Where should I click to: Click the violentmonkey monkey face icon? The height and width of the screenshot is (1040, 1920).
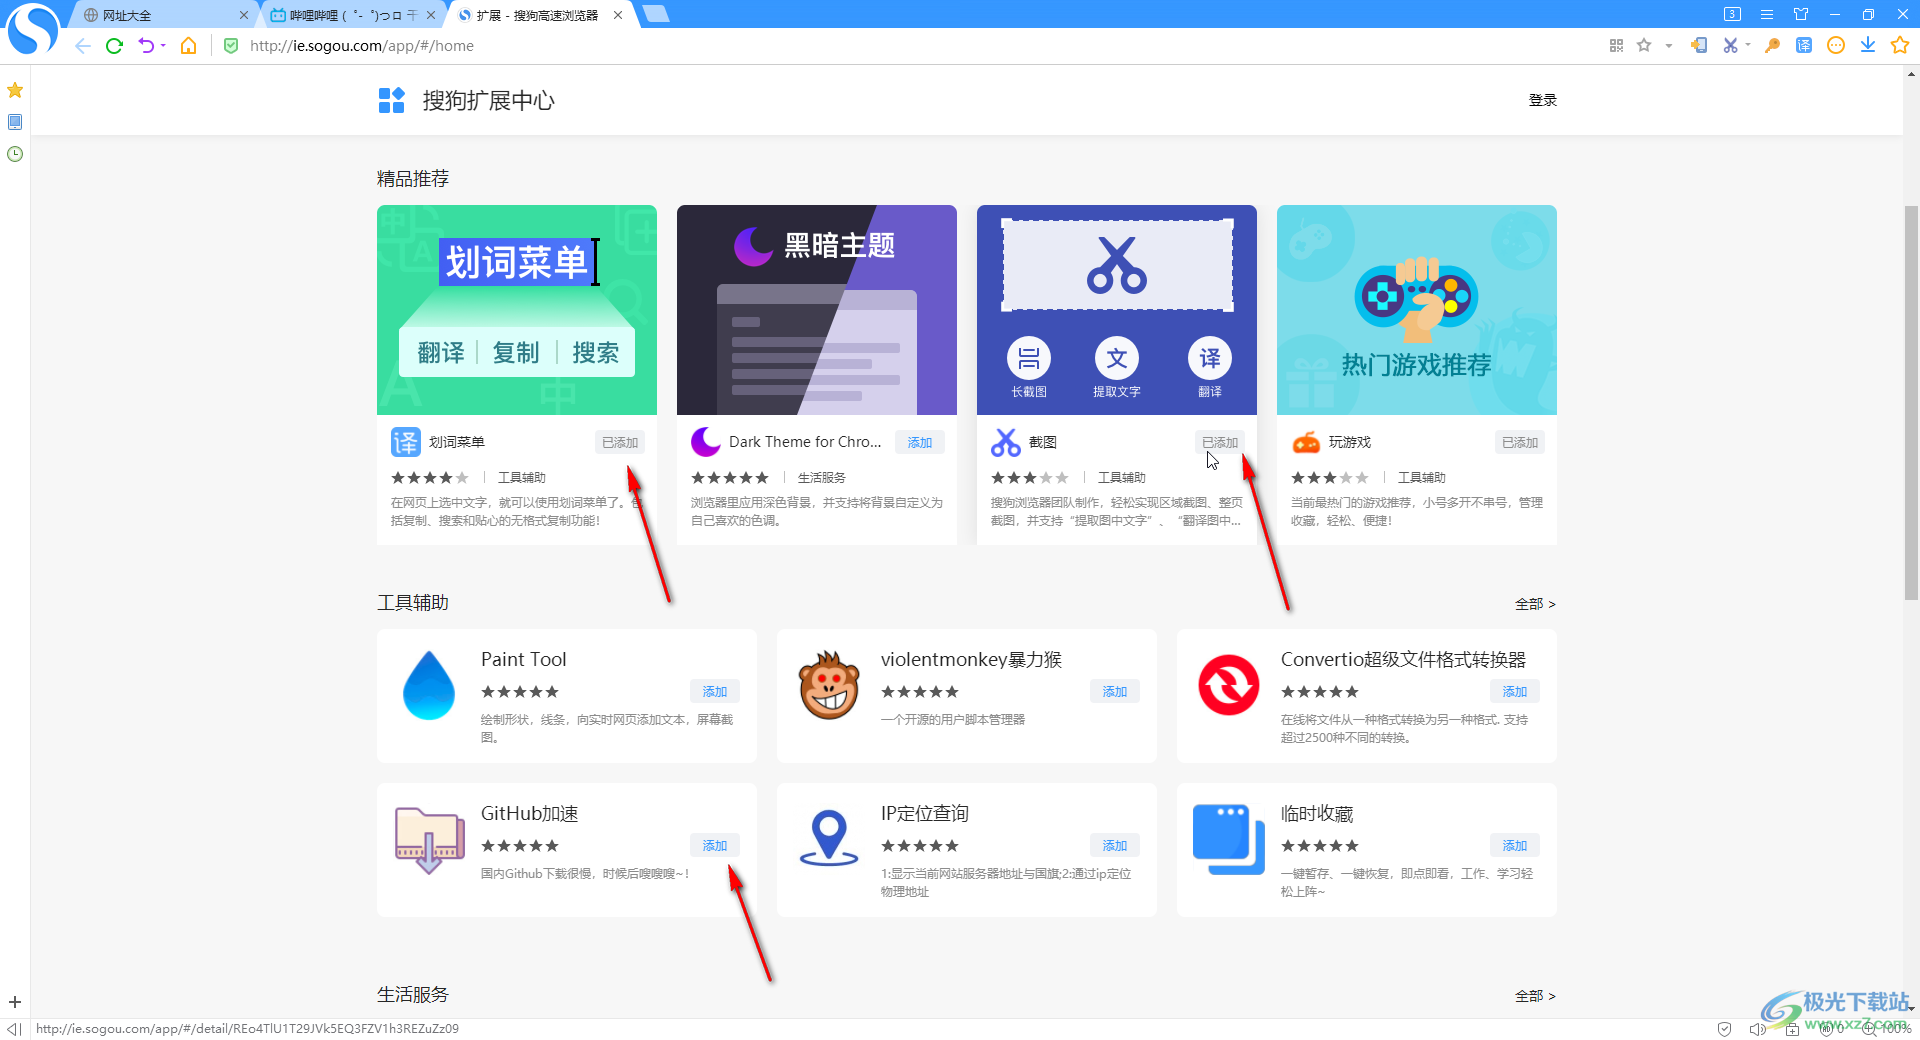829,685
